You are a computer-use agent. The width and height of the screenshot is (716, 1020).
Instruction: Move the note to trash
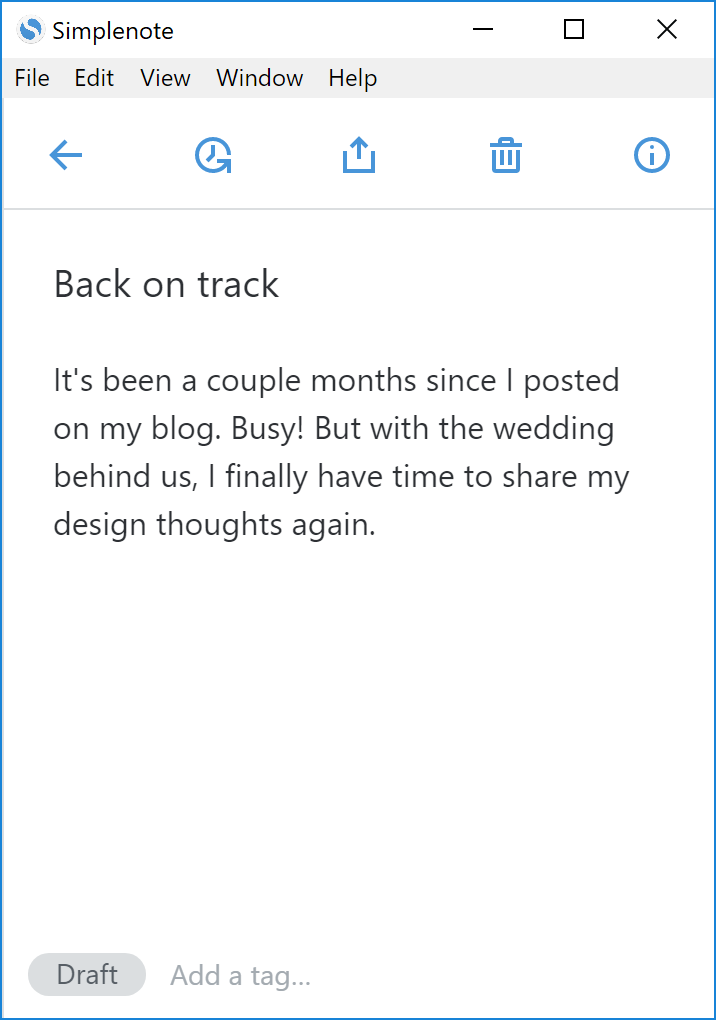tap(506, 156)
